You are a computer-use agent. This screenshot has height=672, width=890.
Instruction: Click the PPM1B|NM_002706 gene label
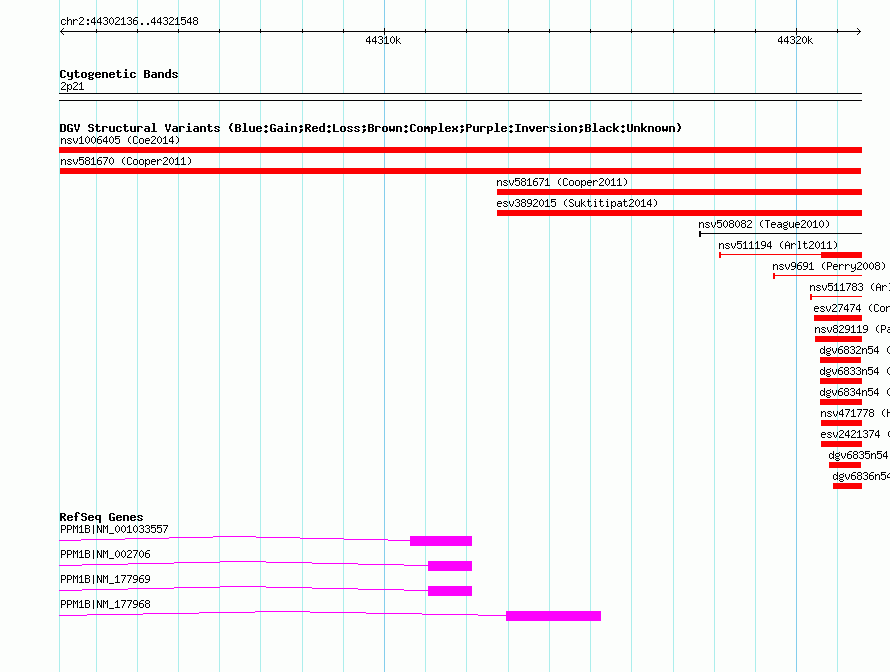105,555
